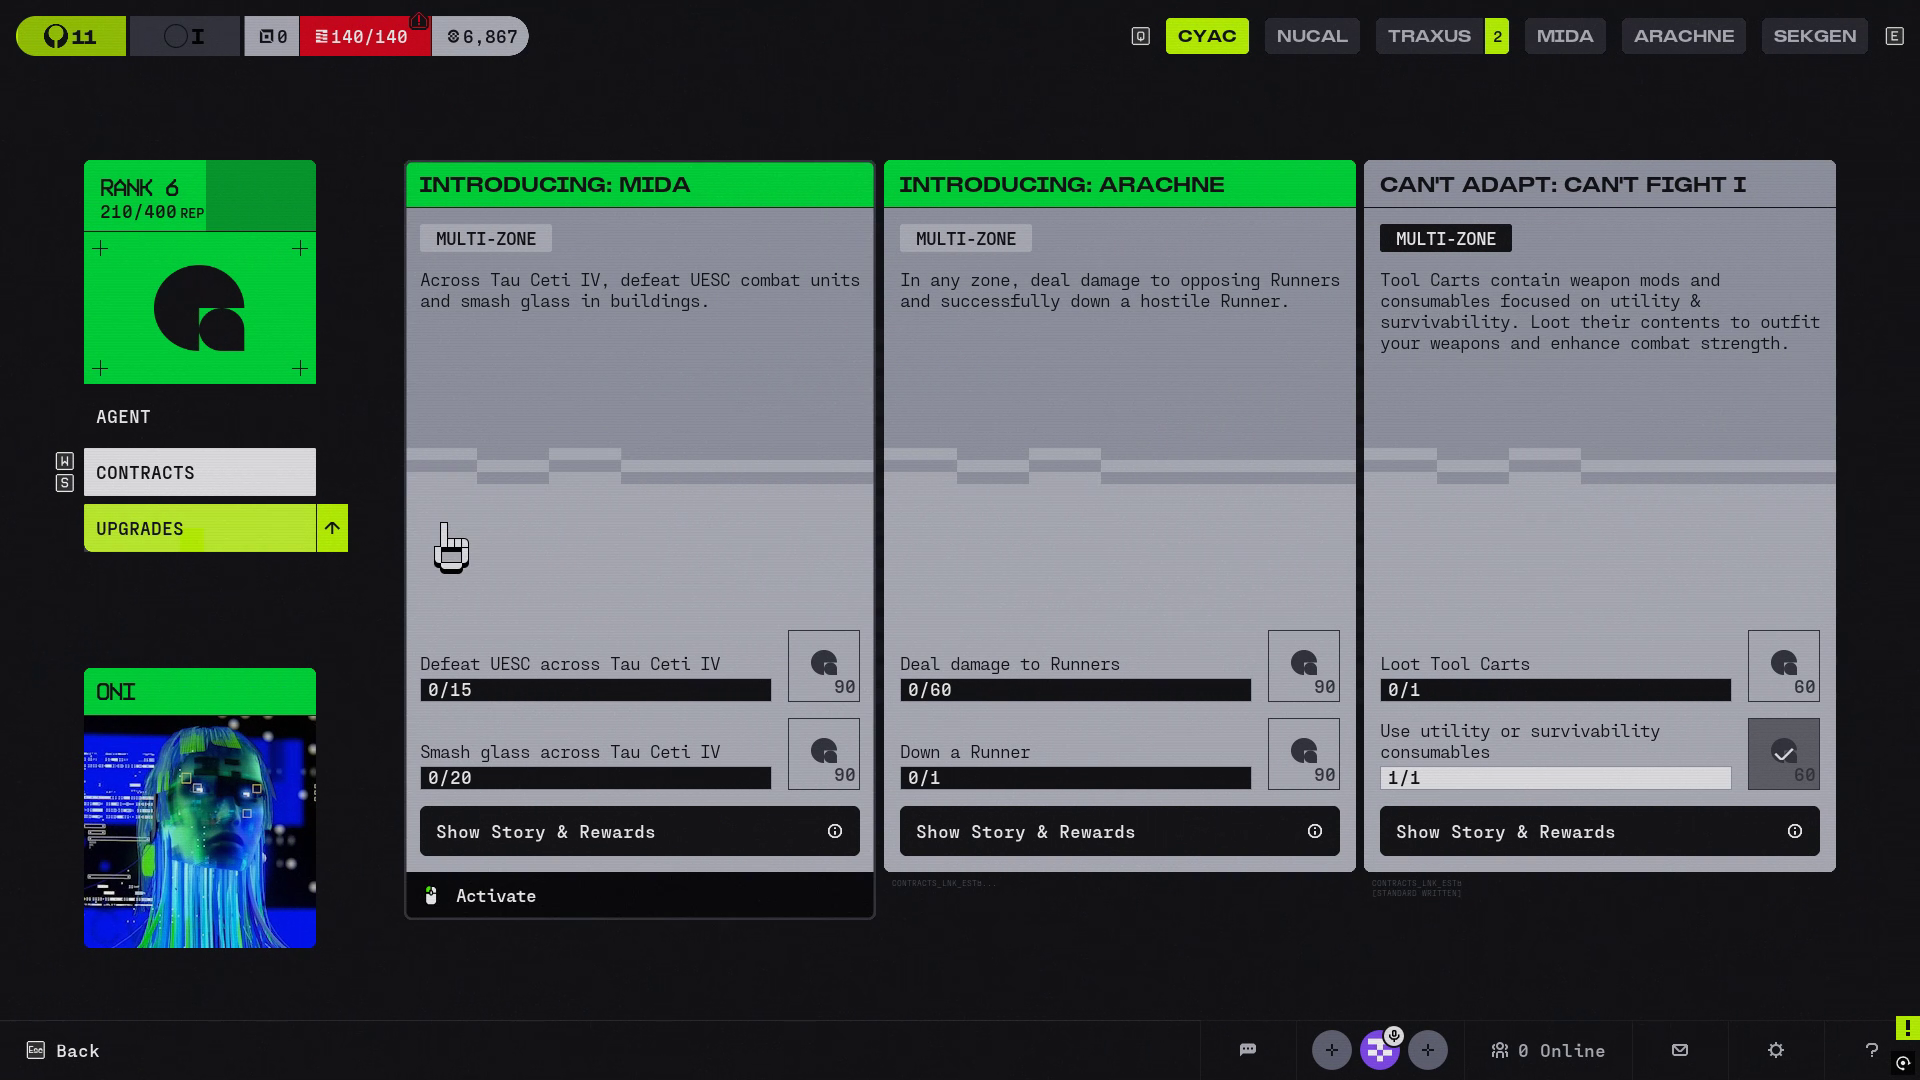Click the mail inbox icon
This screenshot has height=1080, width=1920.
(1680, 1050)
